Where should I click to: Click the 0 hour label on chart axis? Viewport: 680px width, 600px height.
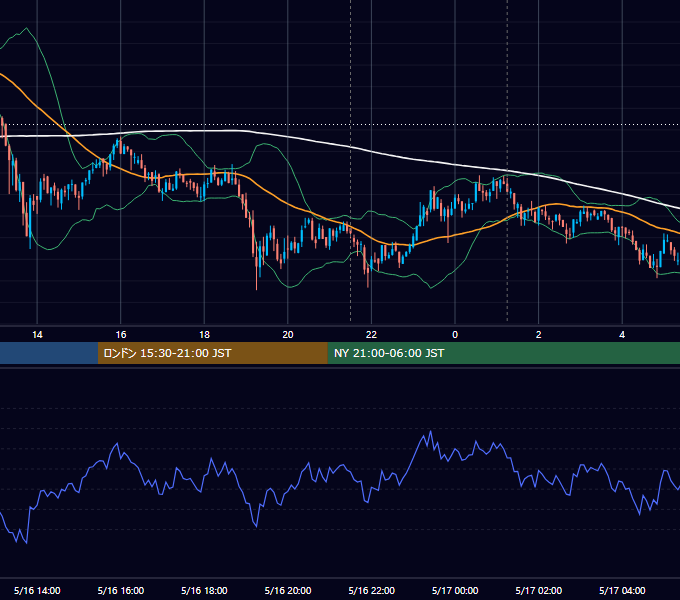(455, 335)
